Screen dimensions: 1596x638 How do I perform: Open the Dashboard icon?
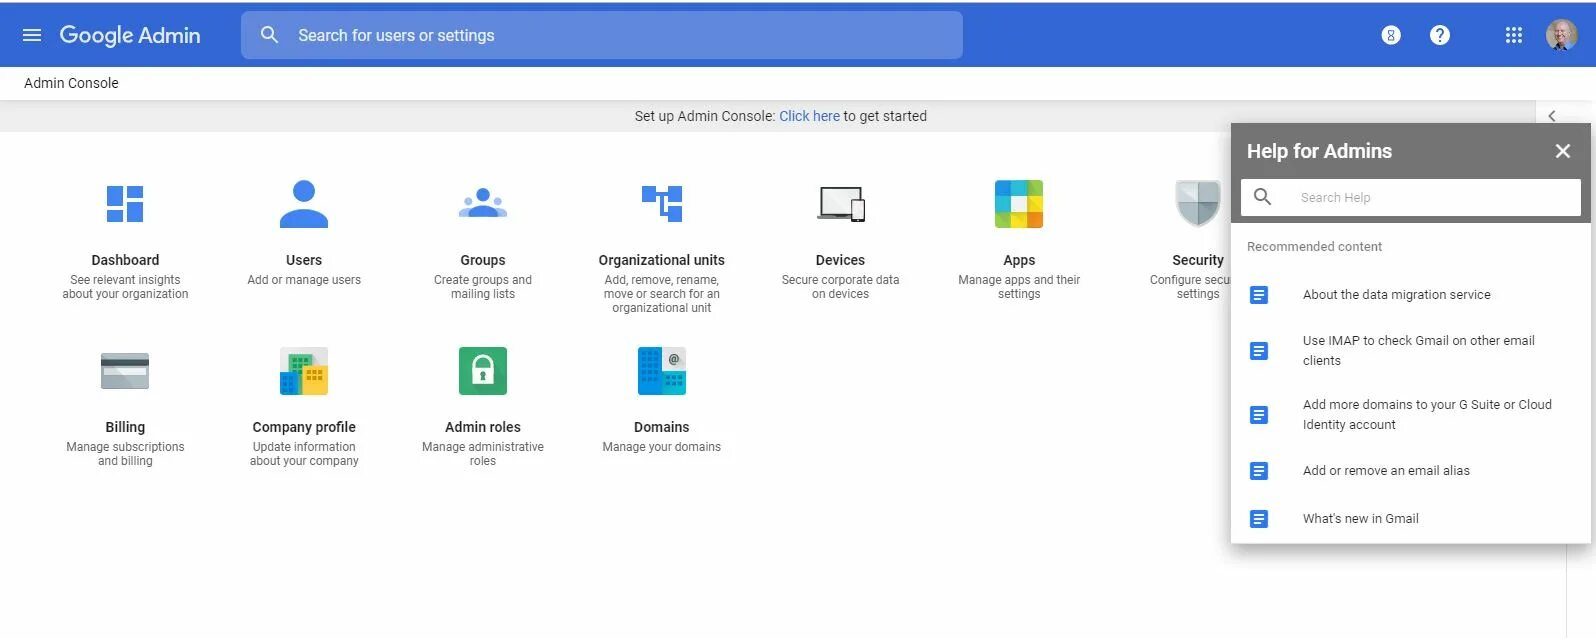125,204
